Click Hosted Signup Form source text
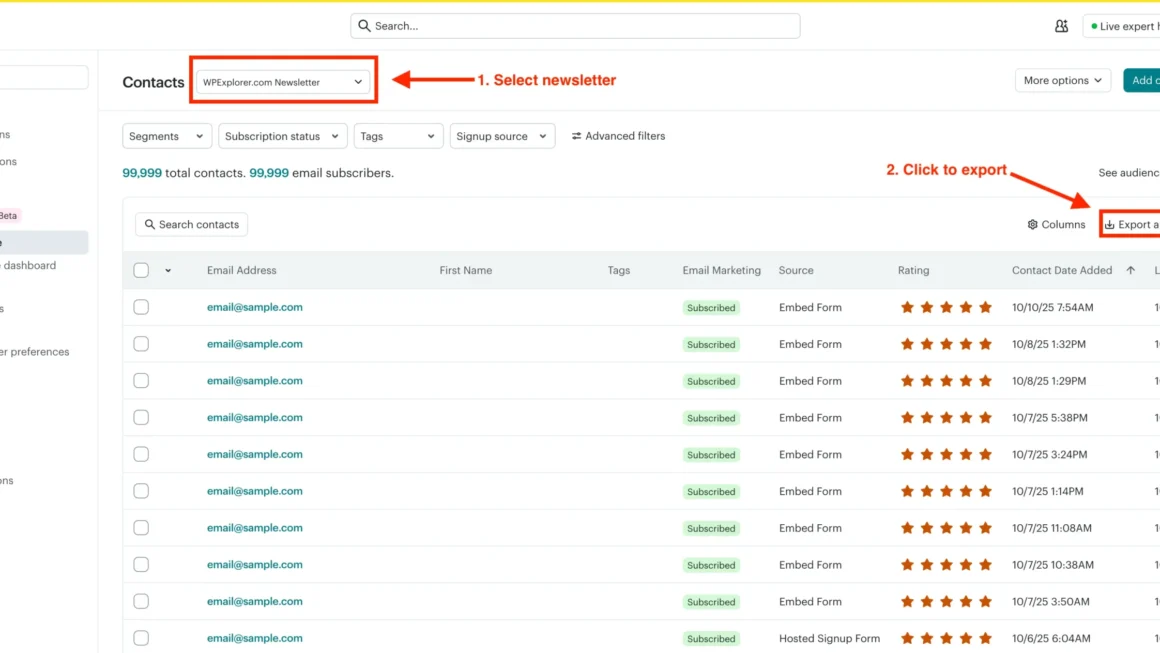This screenshot has height=653, width=1160. tap(829, 638)
